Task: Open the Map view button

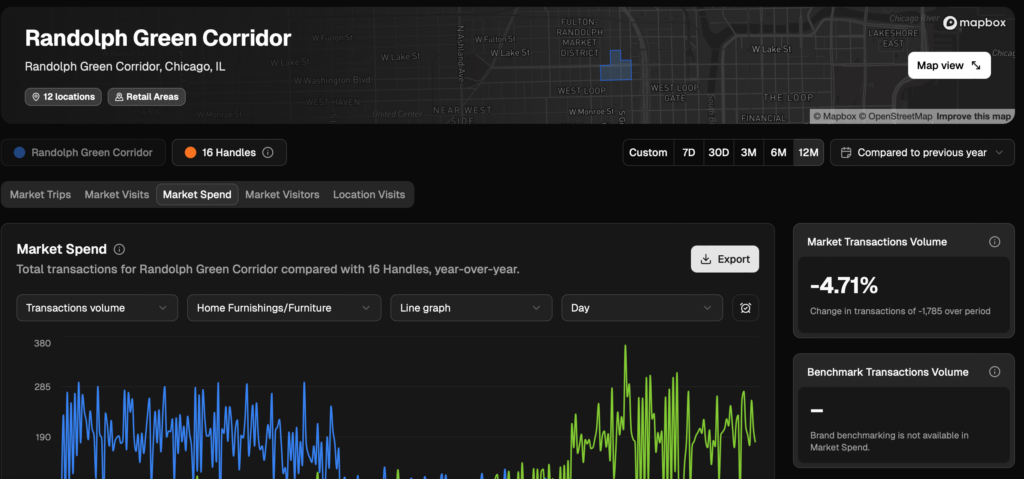Action: click(x=949, y=65)
